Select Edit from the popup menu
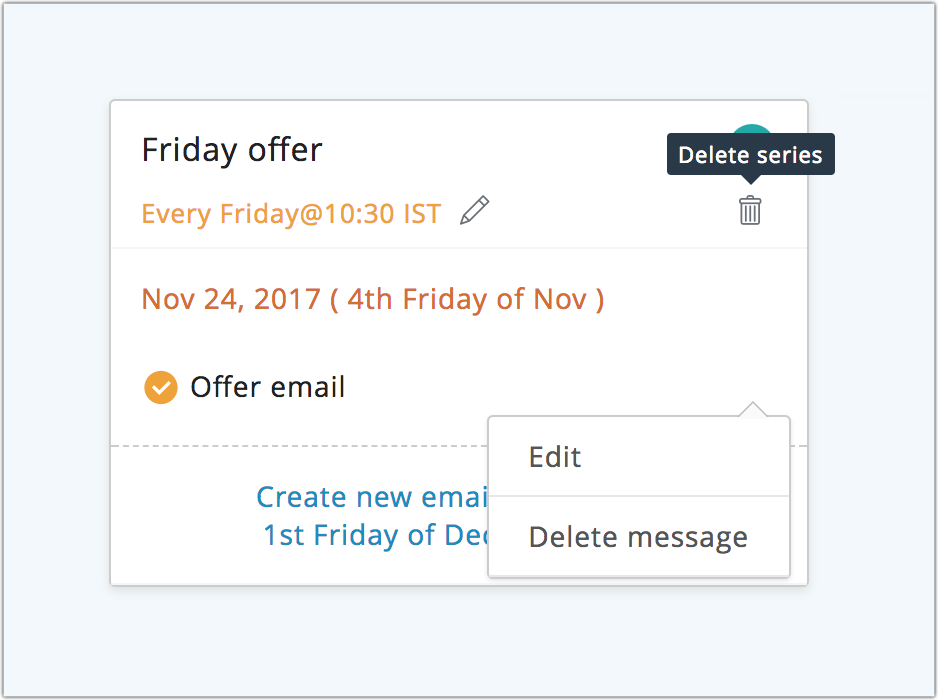Screen dimensions: 938x700 [555, 457]
